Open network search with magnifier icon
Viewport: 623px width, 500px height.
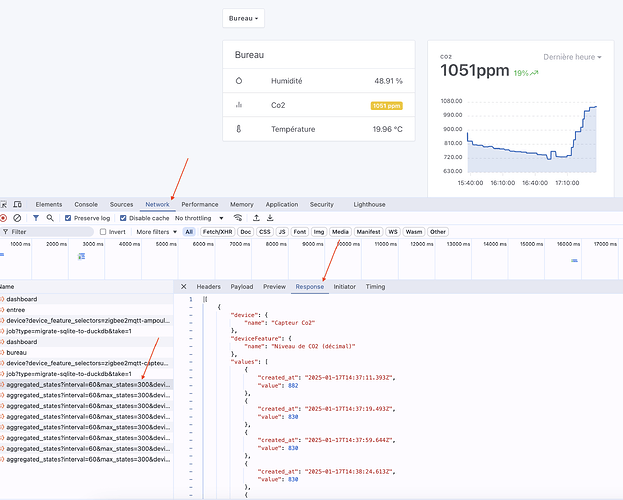(51, 217)
